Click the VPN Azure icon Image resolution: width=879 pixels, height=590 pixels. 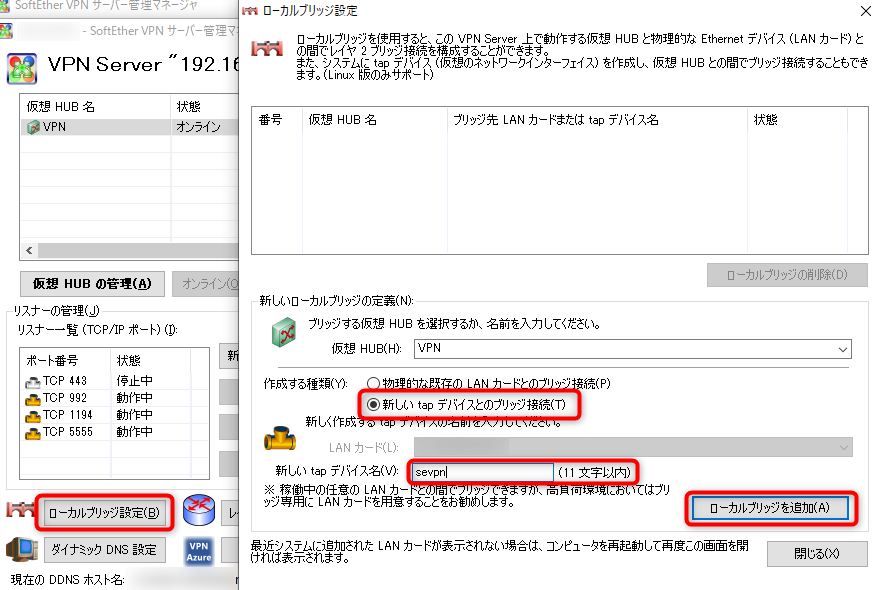pyautogui.click(x=199, y=551)
